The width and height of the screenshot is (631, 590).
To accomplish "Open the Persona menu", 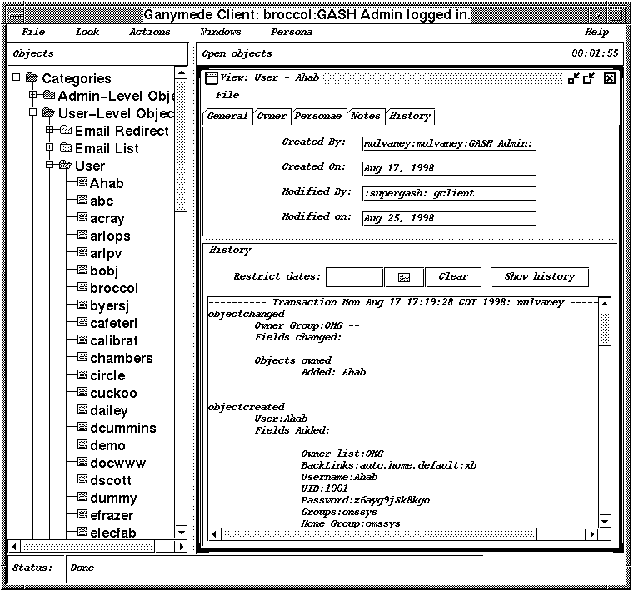I will tap(291, 32).
